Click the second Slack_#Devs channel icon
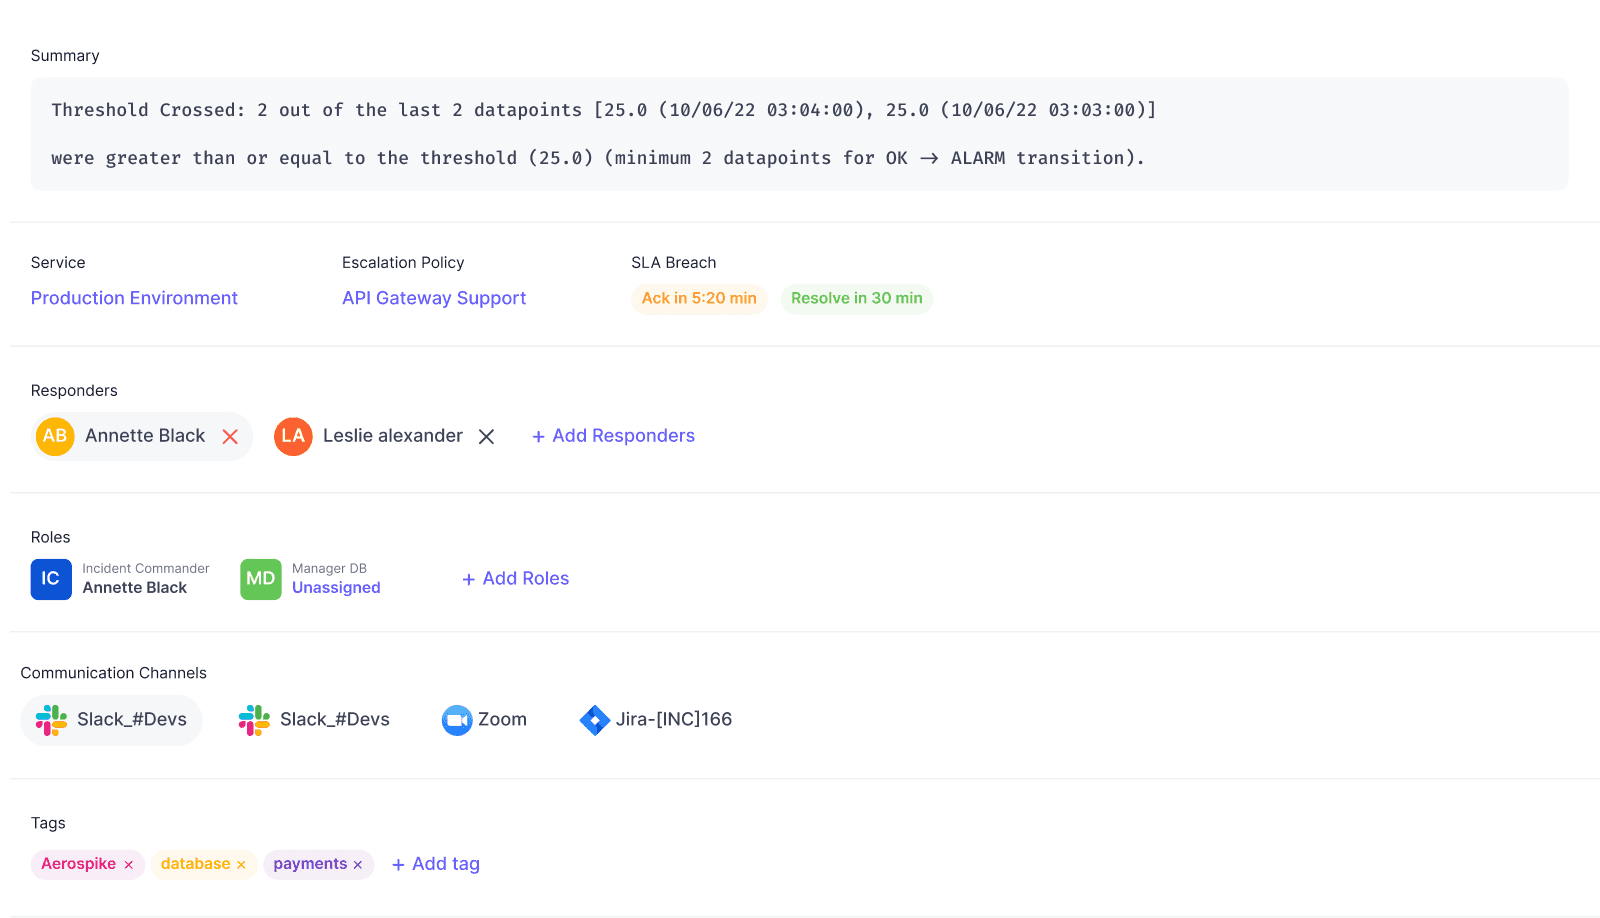The width and height of the screenshot is (1600, 918). point(253,719)
